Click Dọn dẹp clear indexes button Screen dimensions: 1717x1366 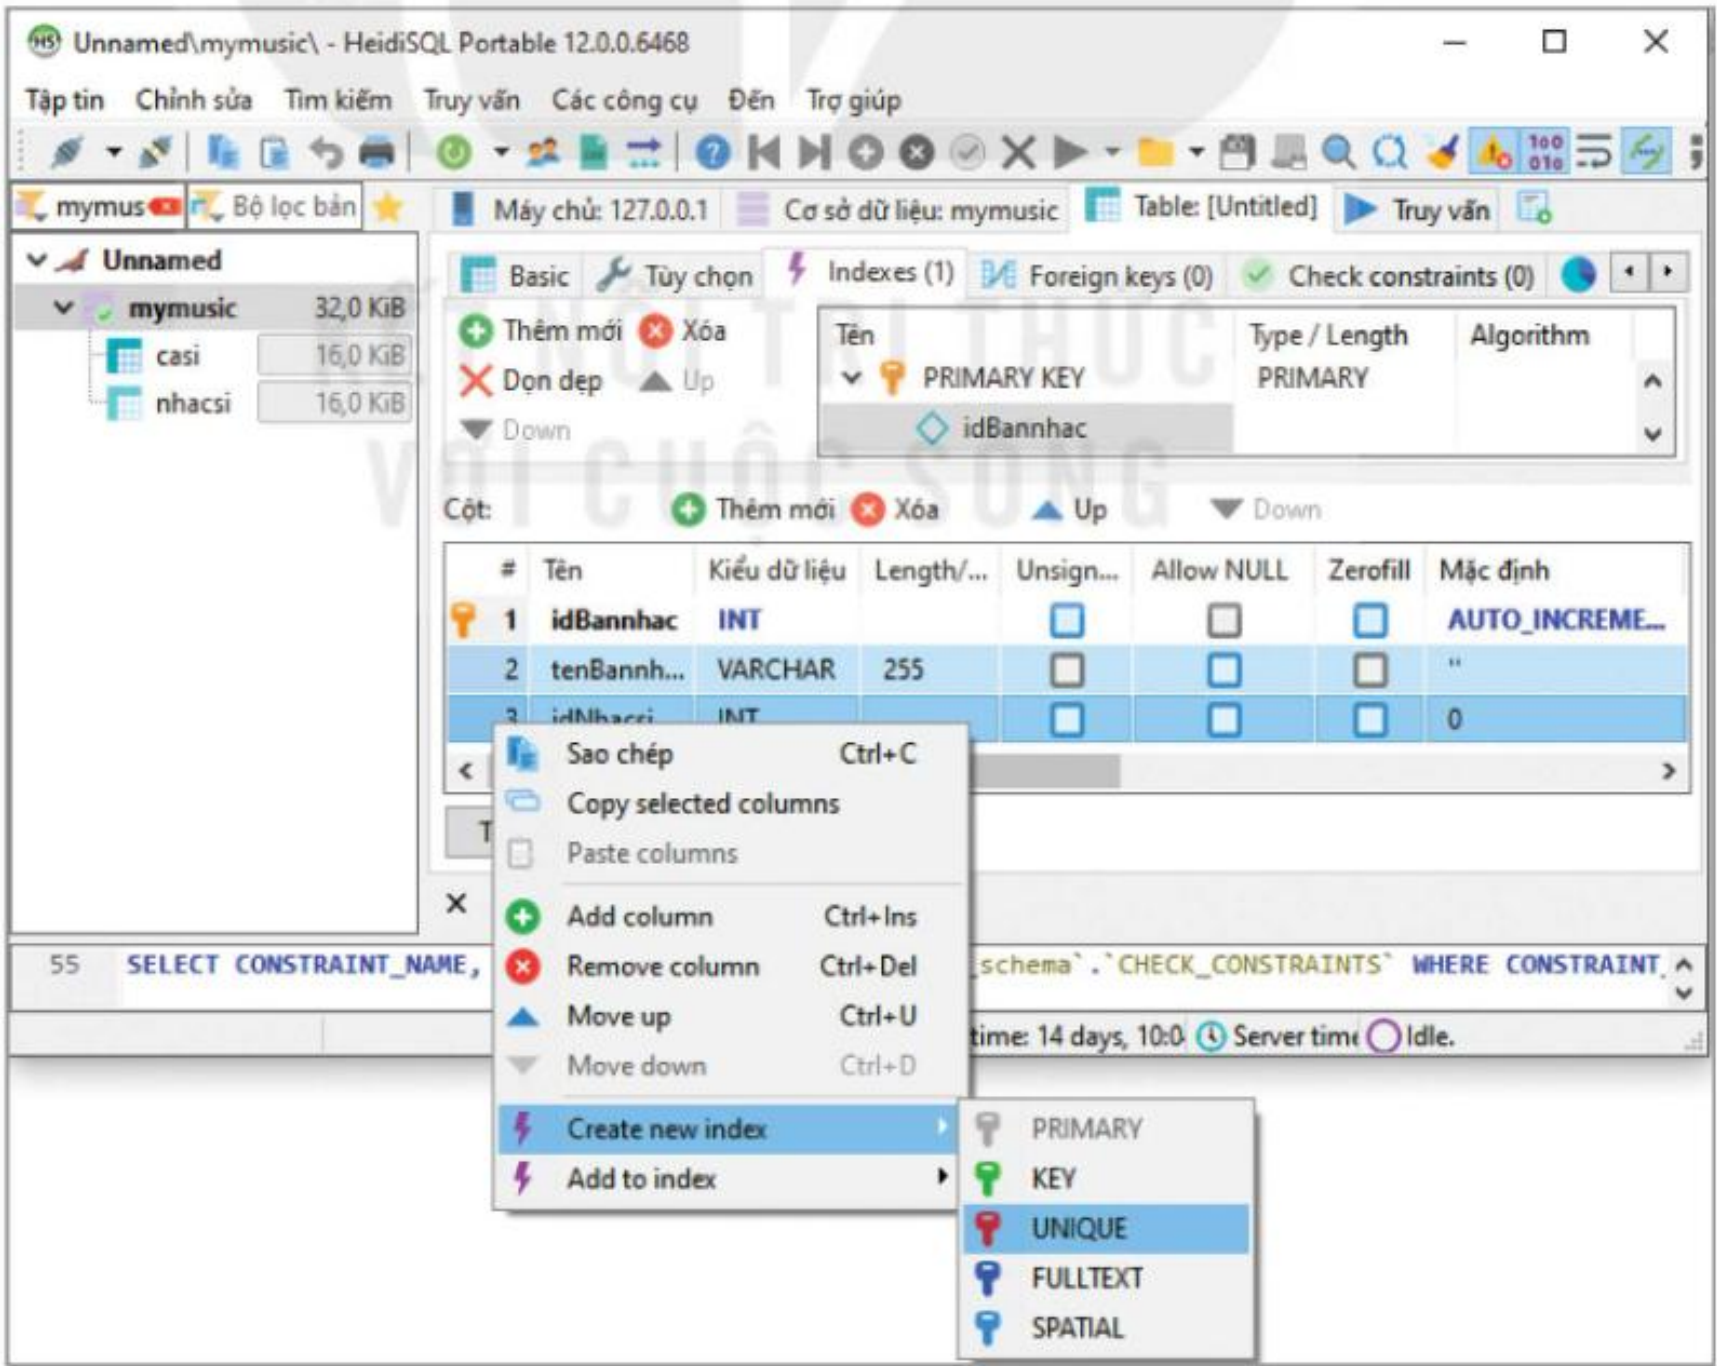531,381
